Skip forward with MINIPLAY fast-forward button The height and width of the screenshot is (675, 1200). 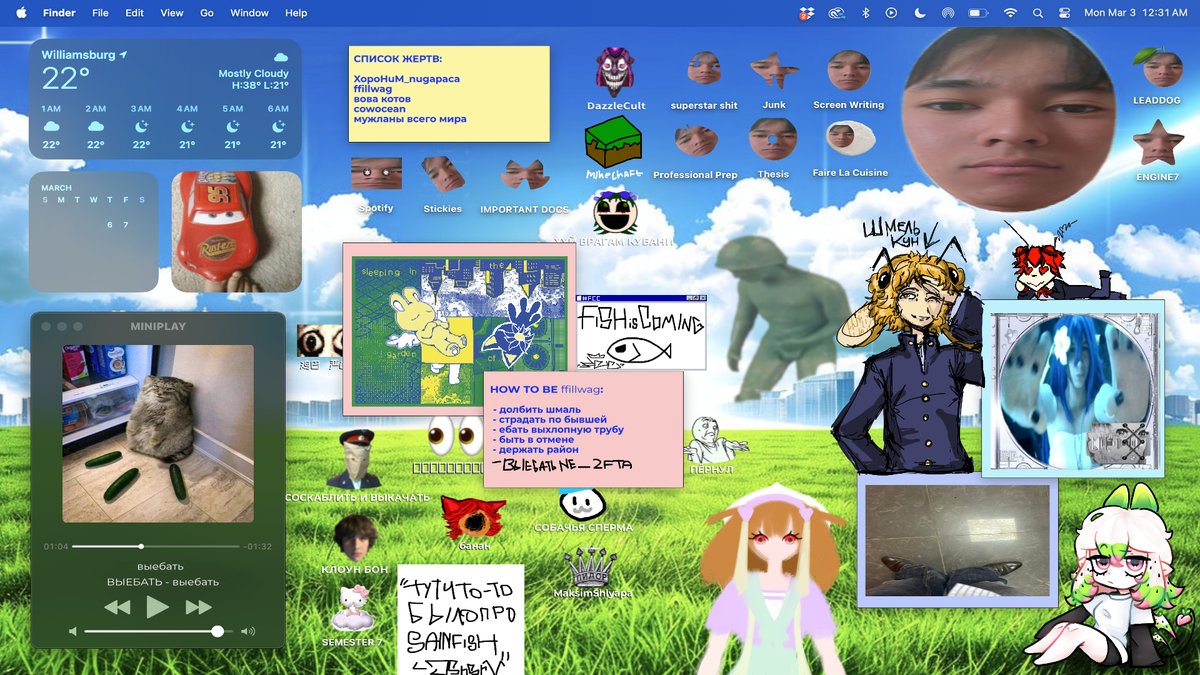199,607
